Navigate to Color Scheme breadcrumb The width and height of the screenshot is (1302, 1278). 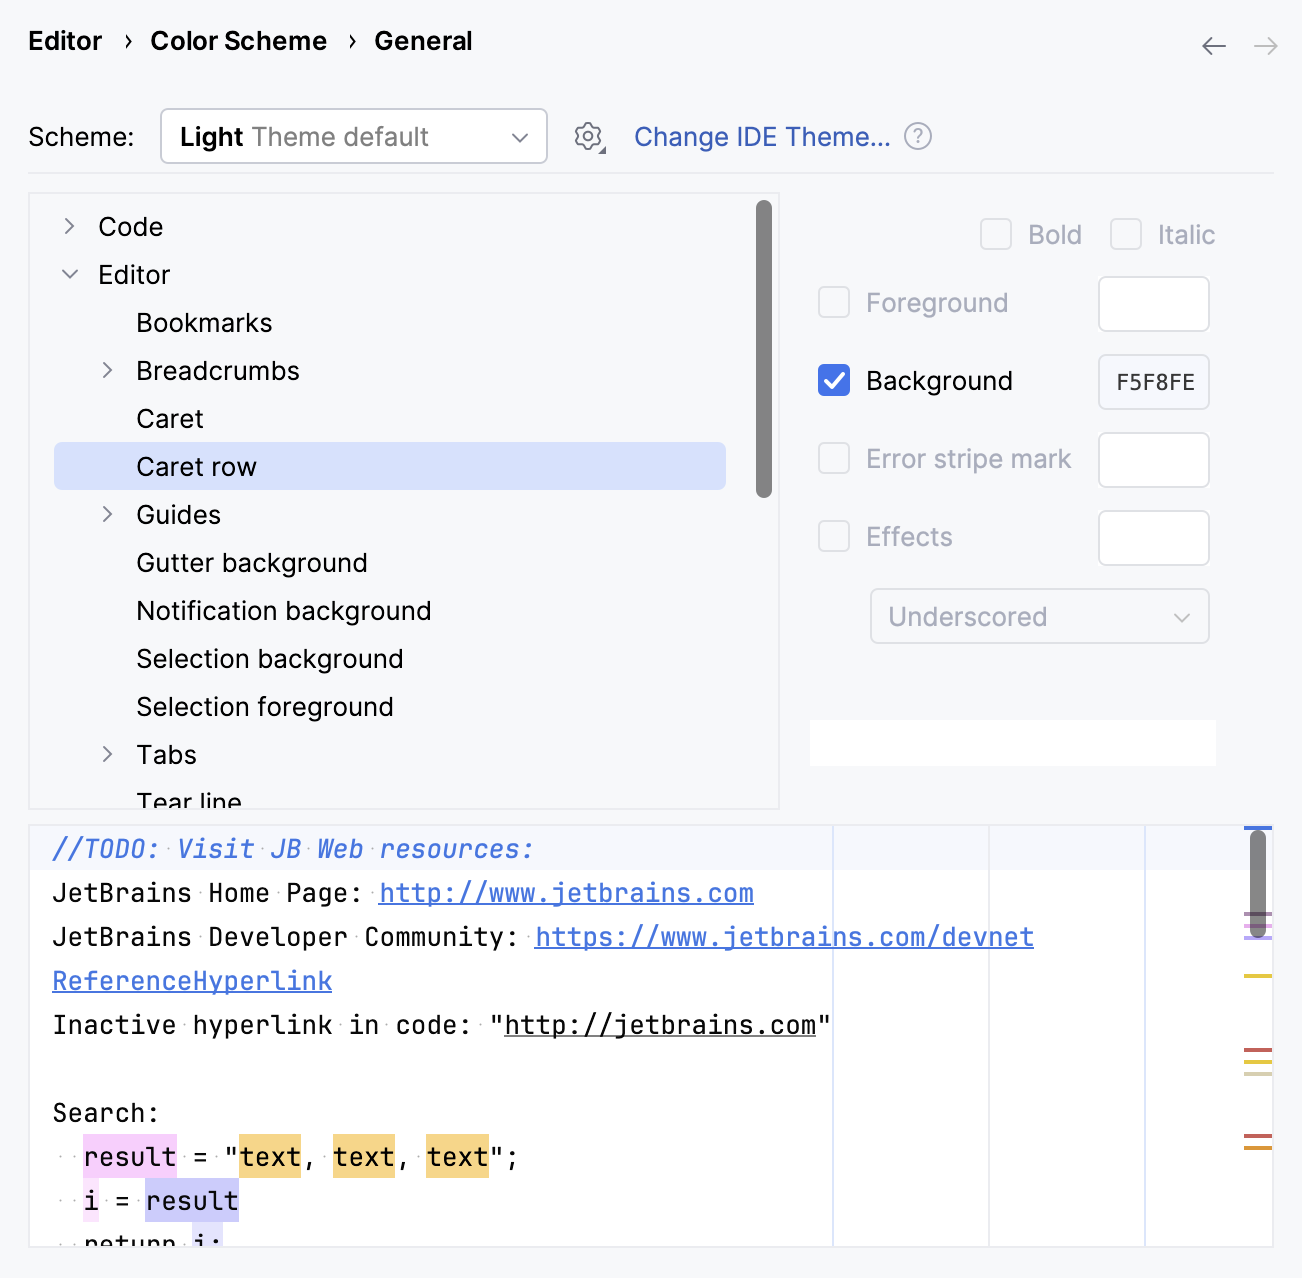[x=238, y=40]
